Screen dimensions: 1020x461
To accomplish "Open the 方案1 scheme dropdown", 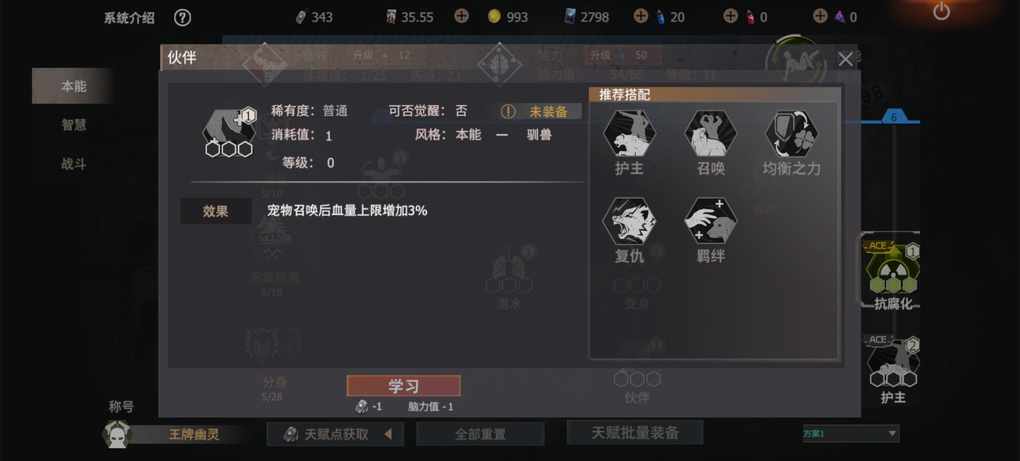I will [x=851, y=433].
